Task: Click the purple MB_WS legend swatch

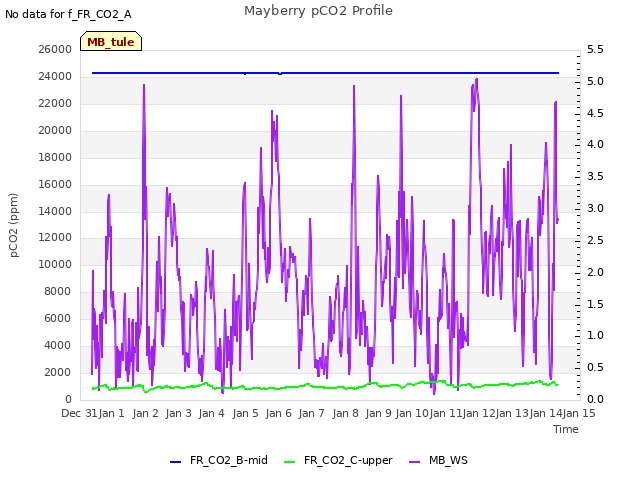Action: (x=414, y=462)
